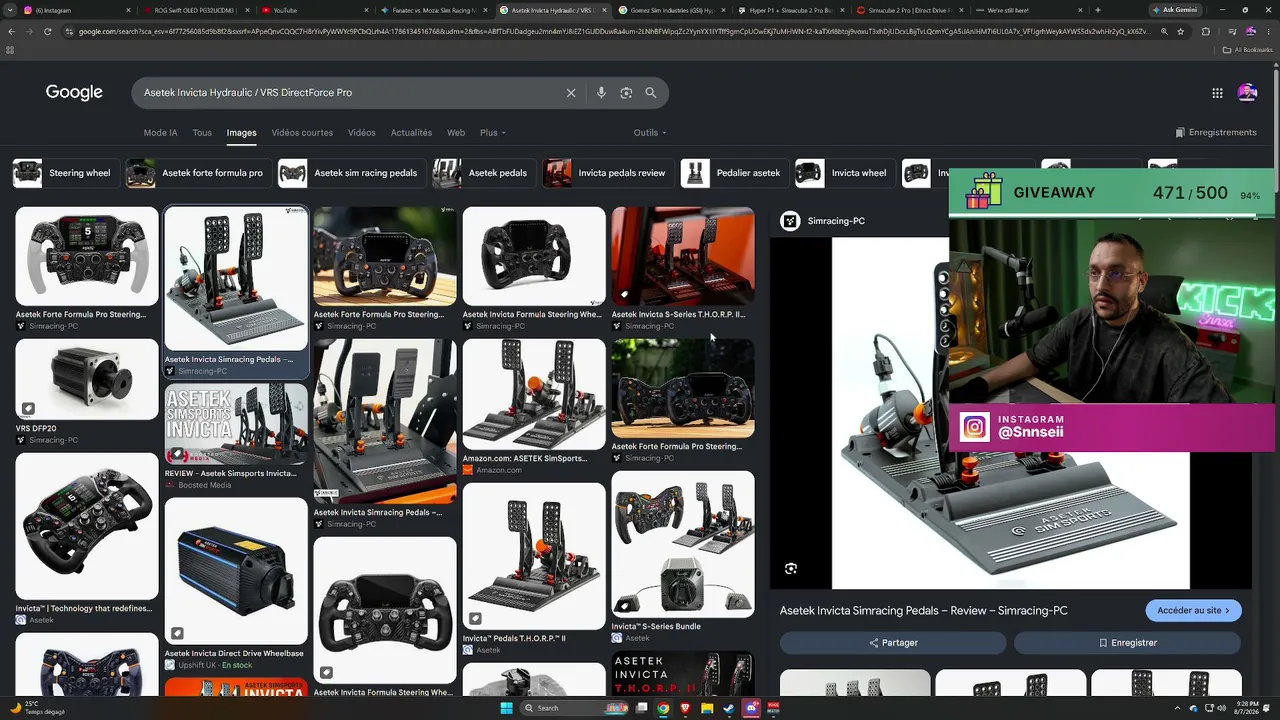Bookmark this page with the star icon
Image resolution: width=1280 pixels, height=720 pixels.
pyautogui.click(x=1181, y=32)
